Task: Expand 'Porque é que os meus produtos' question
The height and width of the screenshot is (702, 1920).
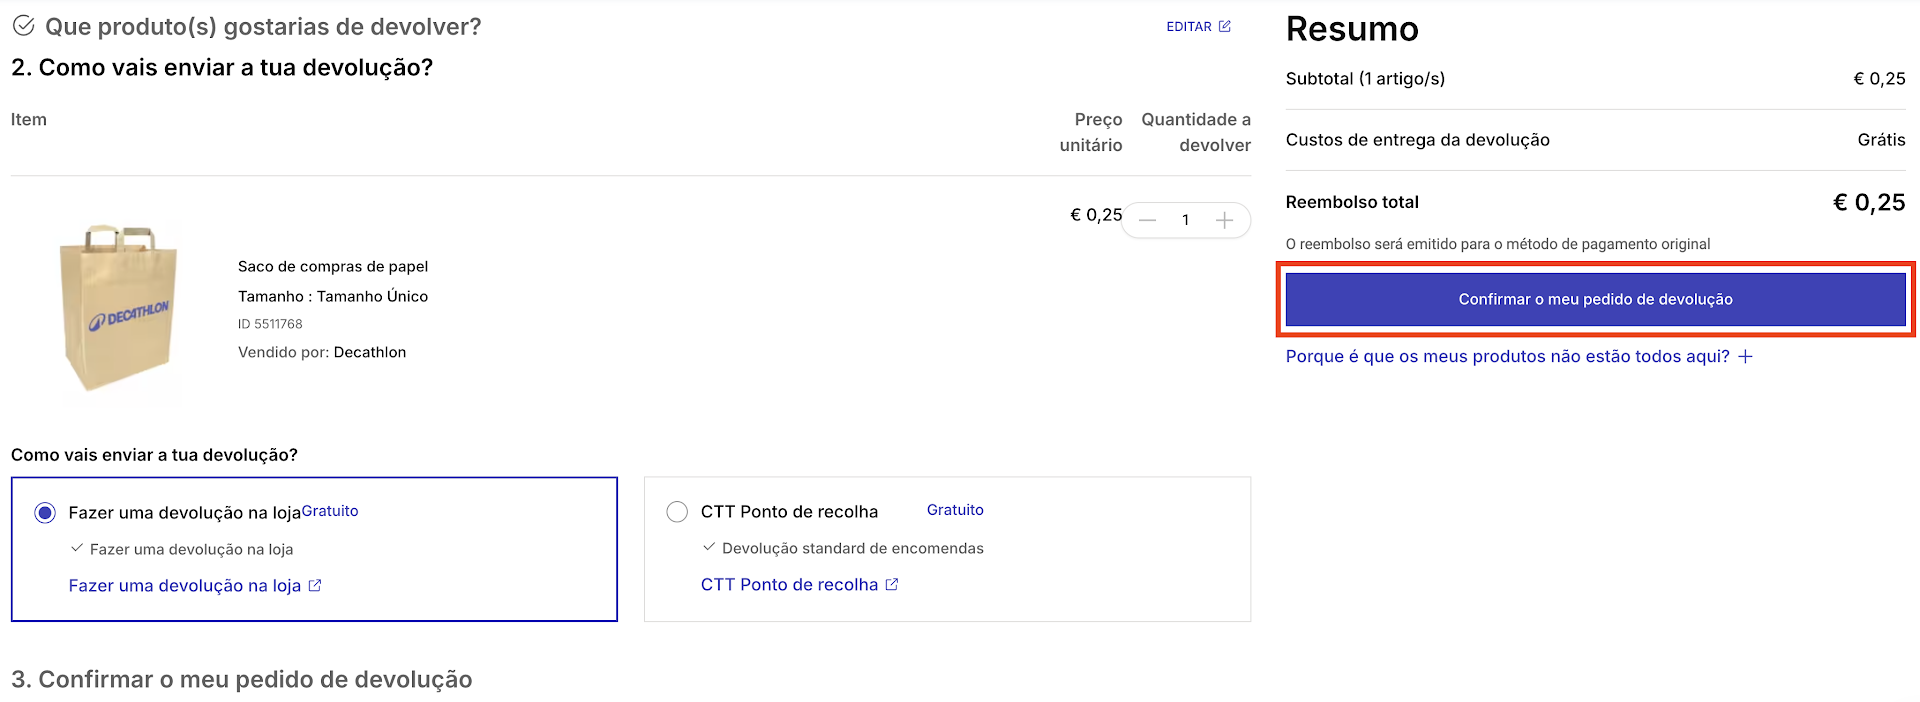Action: point(1507,357)
